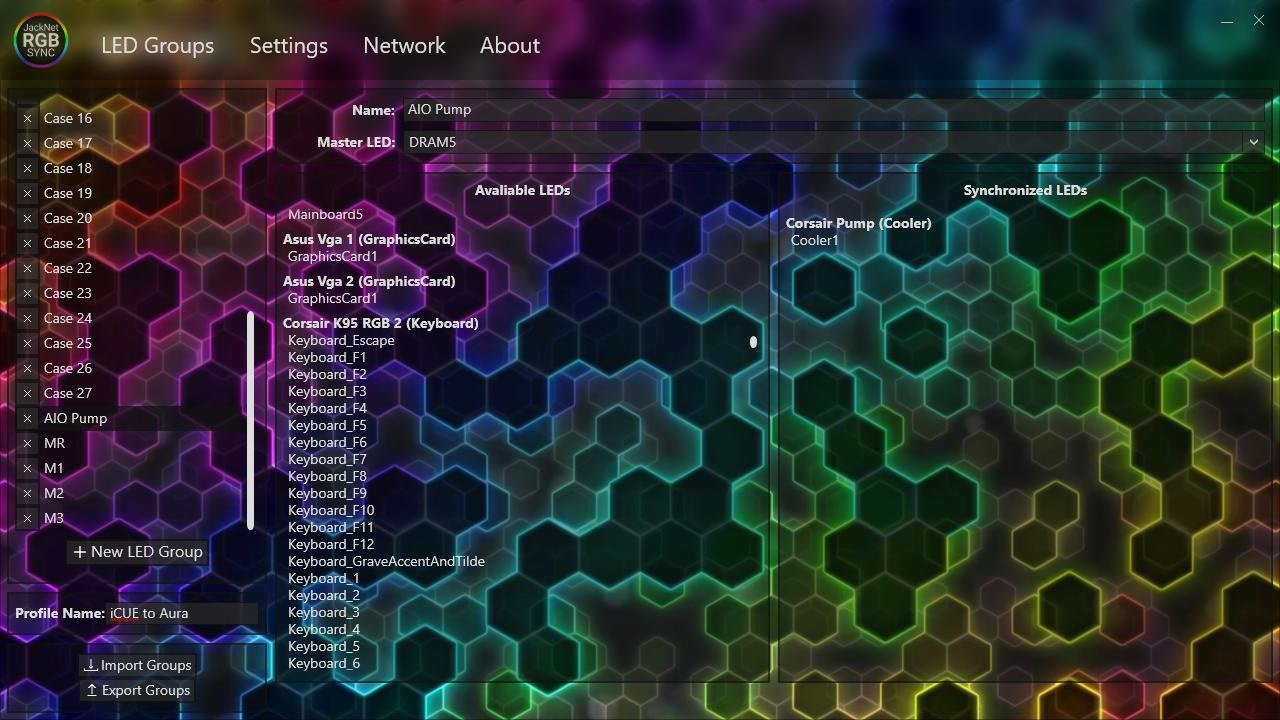Viewport: 1280px width, 720px height.
Task: Remove the M3 group
Action: [x=27, y=518]
